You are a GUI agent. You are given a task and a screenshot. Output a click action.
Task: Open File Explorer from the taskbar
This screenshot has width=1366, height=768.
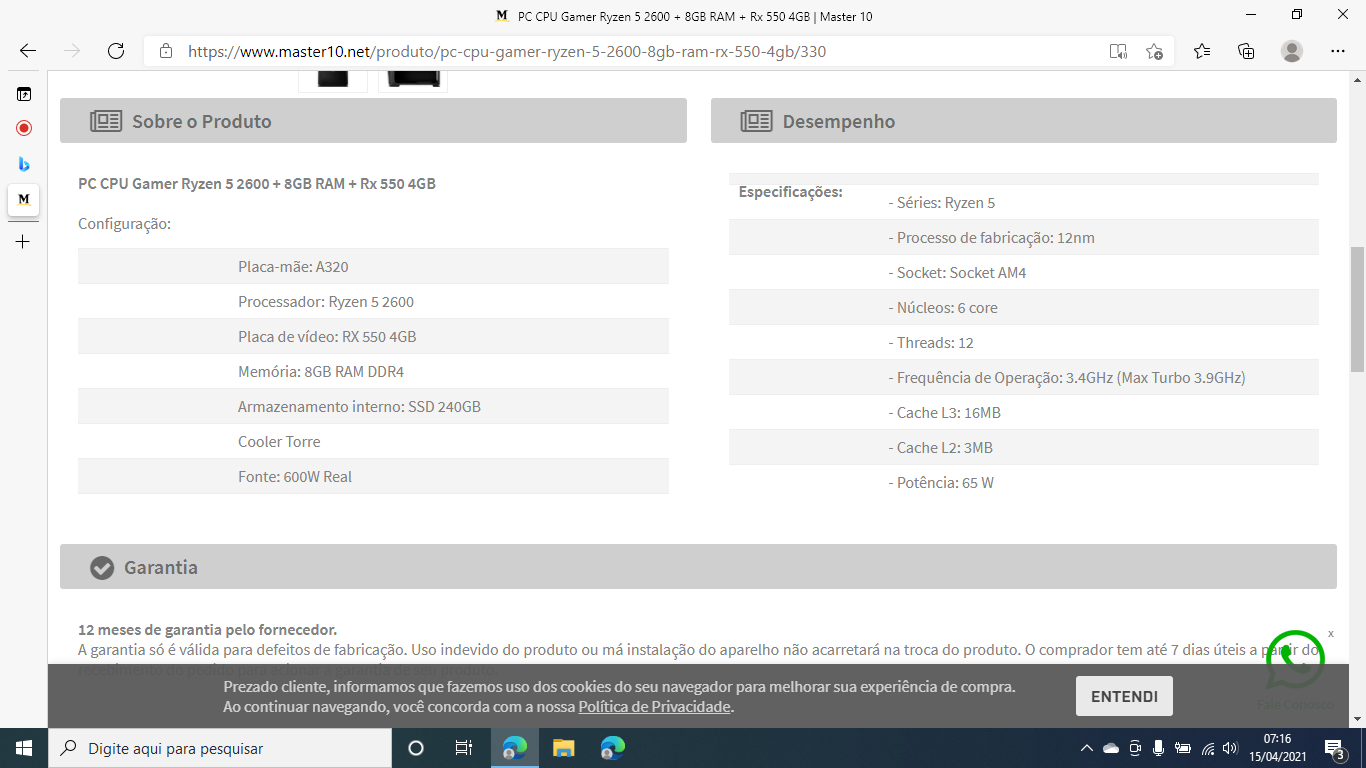click(x=564, y=748)
